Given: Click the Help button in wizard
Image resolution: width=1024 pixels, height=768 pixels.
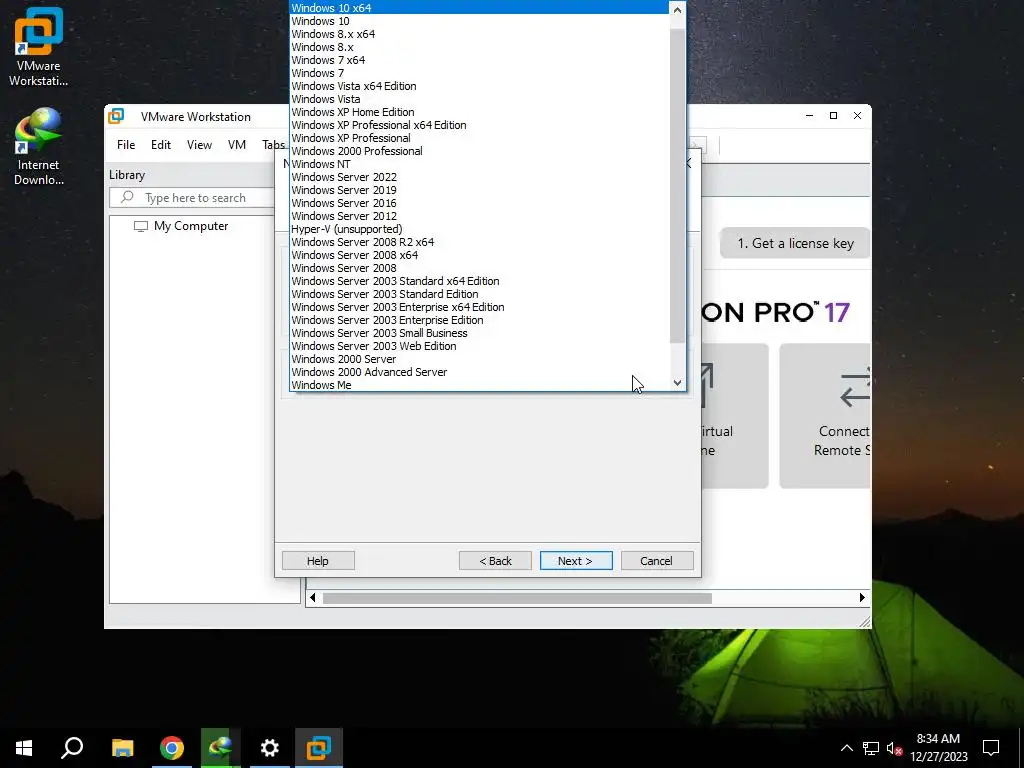Looking at the screenshot, I should (318, 561).
